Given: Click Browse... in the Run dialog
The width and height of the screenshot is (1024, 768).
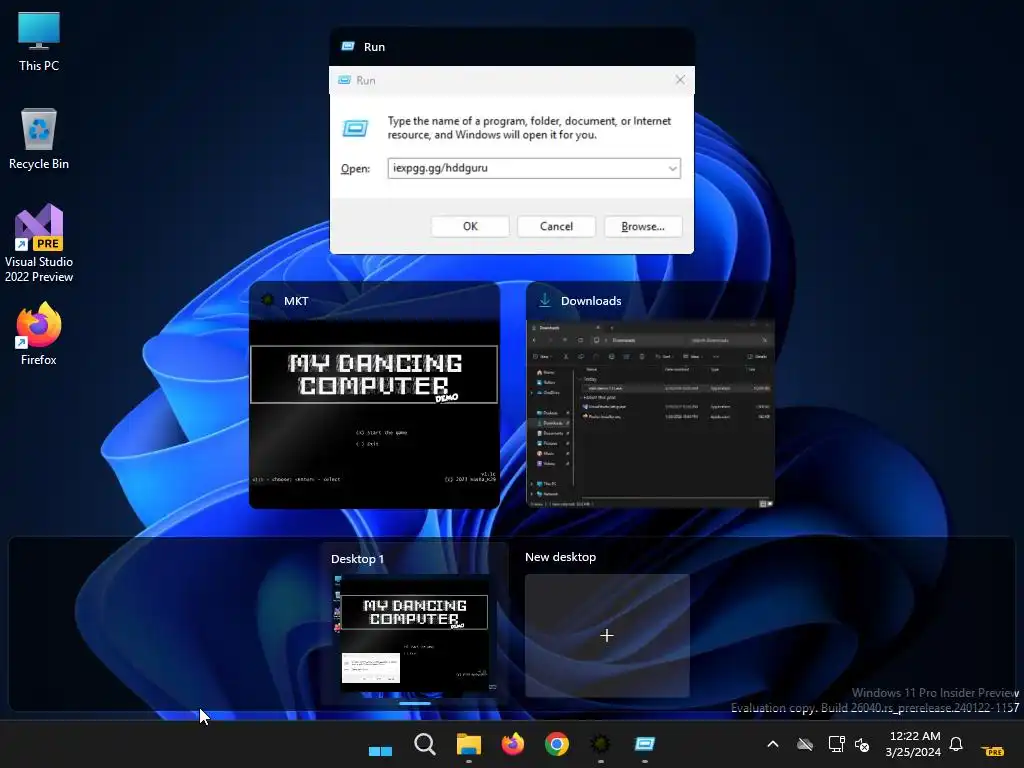Looking at the screenshot, I should click(x=643, y=226).
